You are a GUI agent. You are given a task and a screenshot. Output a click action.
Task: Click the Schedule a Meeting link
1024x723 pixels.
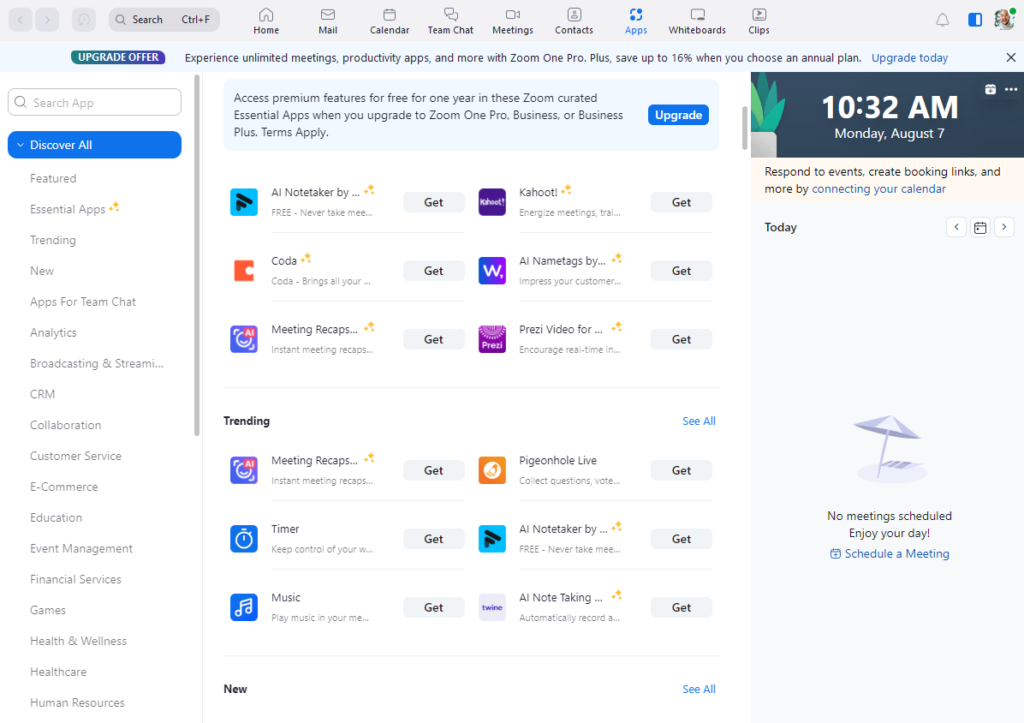[889, 553]
